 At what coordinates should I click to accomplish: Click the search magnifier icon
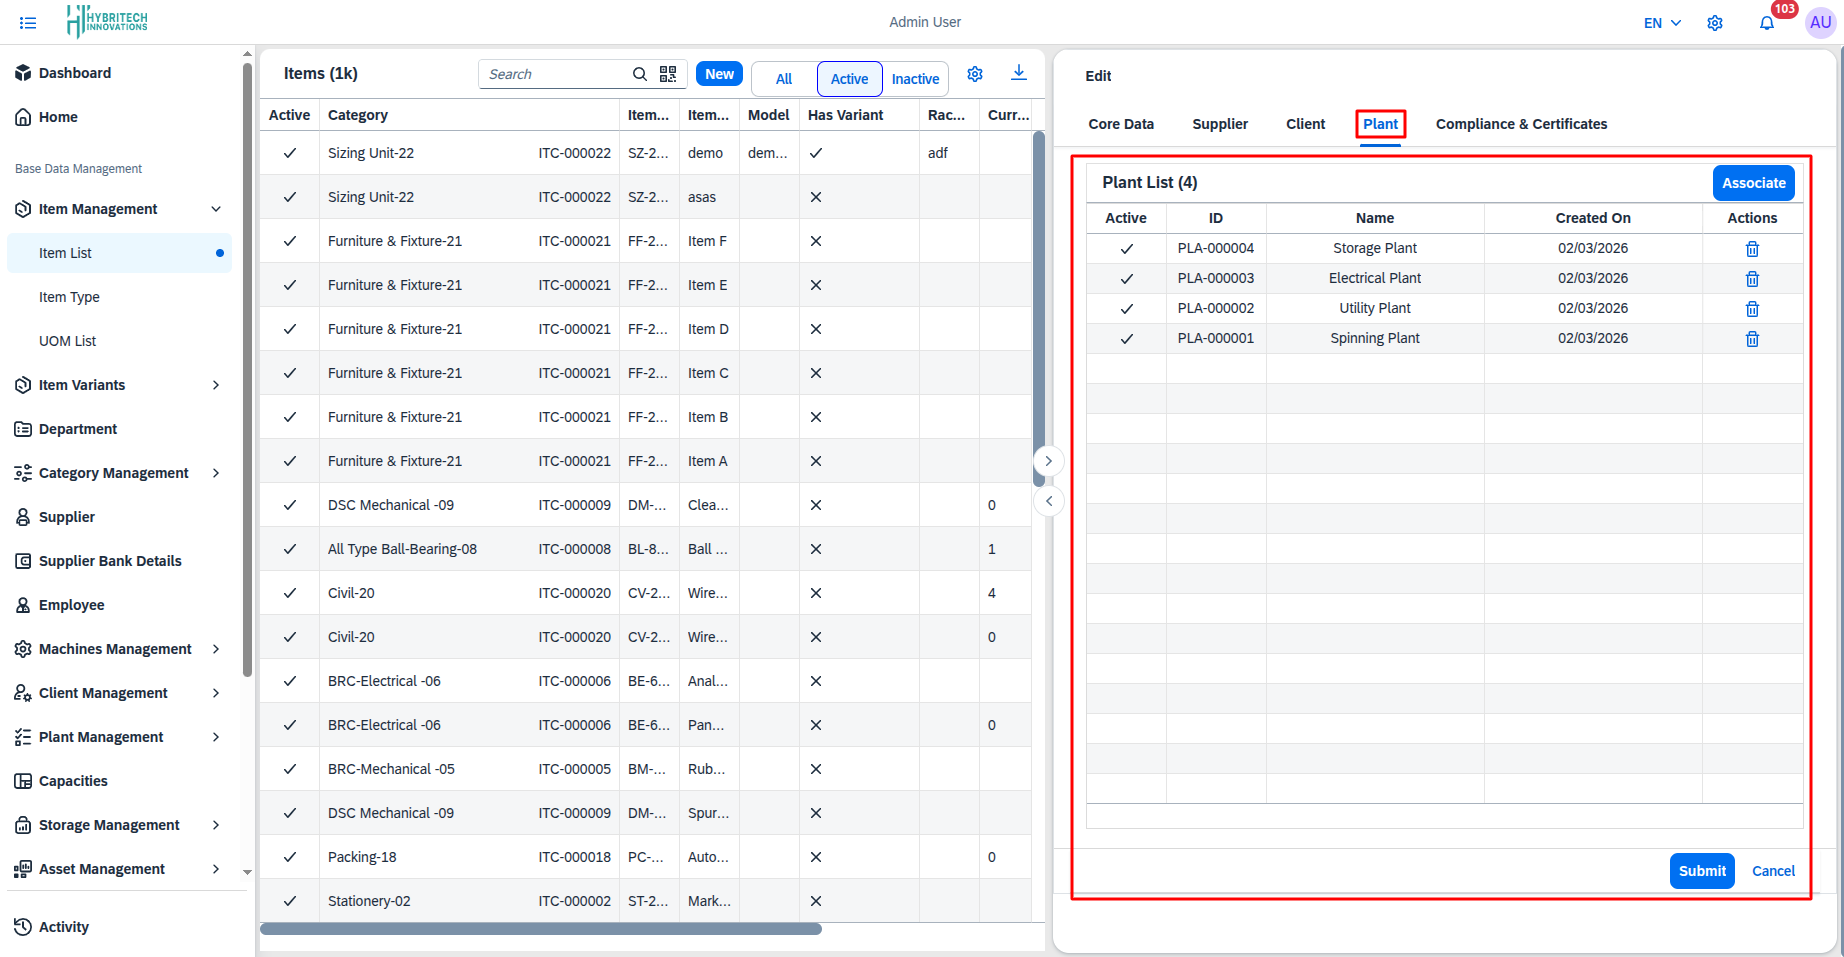(x=640, y=74)
